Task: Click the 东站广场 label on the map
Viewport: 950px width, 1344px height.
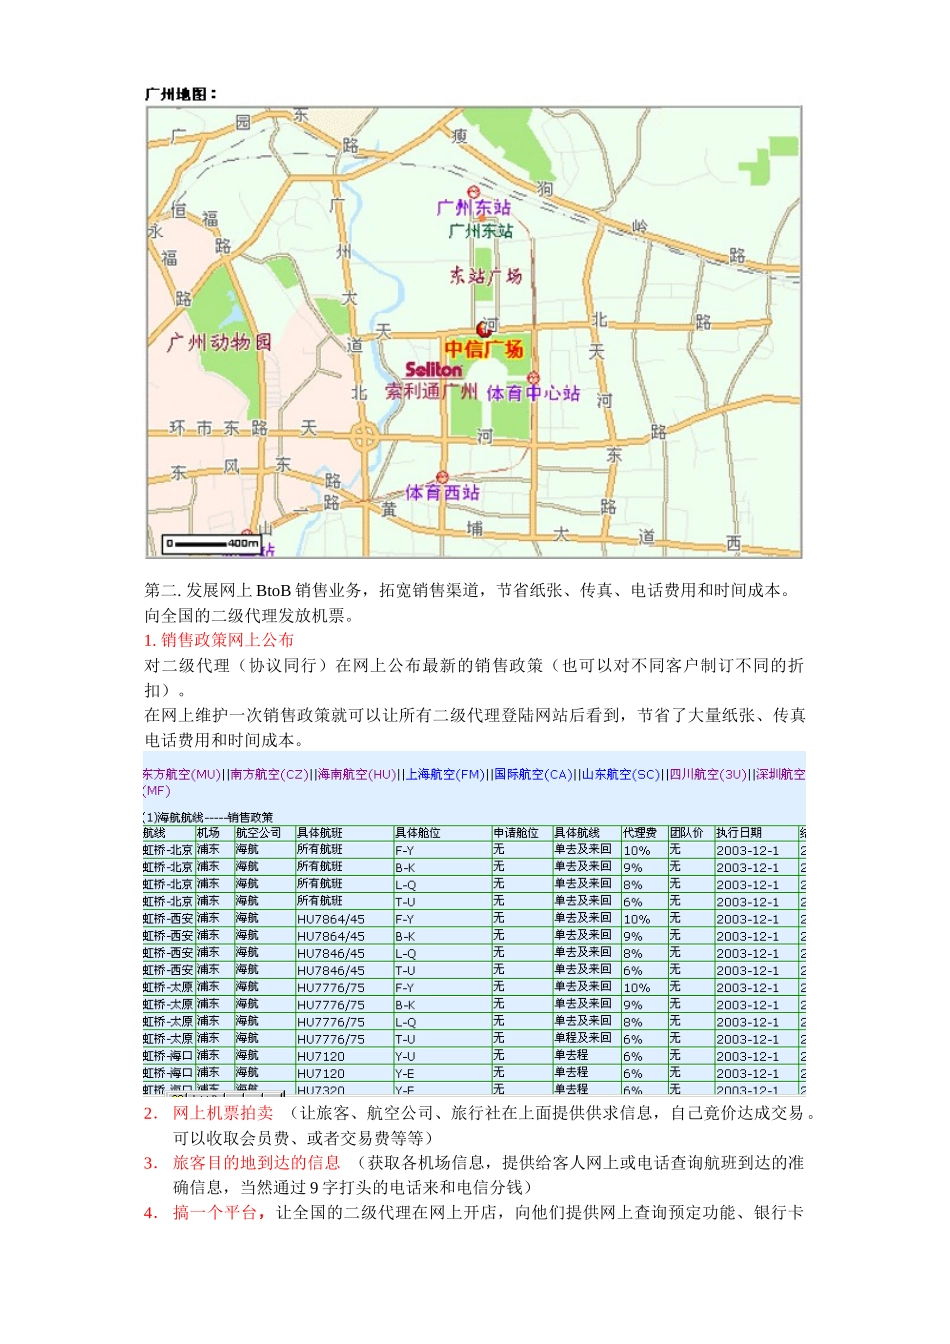Action: (x=485, y=275)
